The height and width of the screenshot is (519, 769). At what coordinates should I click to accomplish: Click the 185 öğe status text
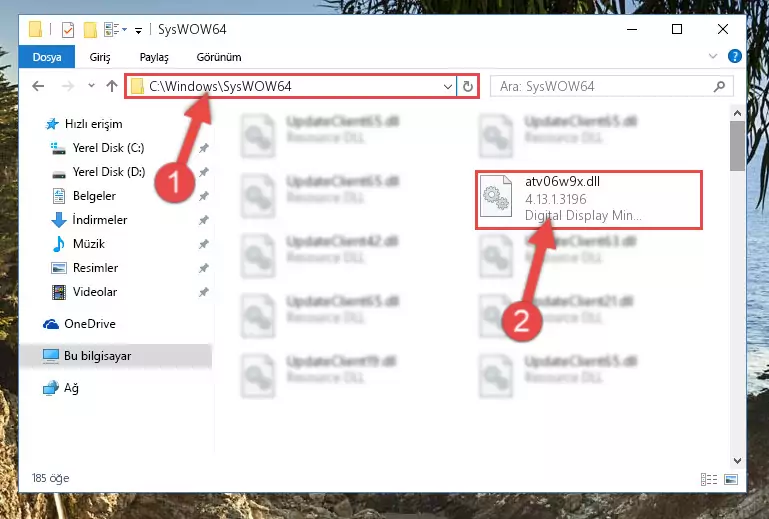pos(51,478)
